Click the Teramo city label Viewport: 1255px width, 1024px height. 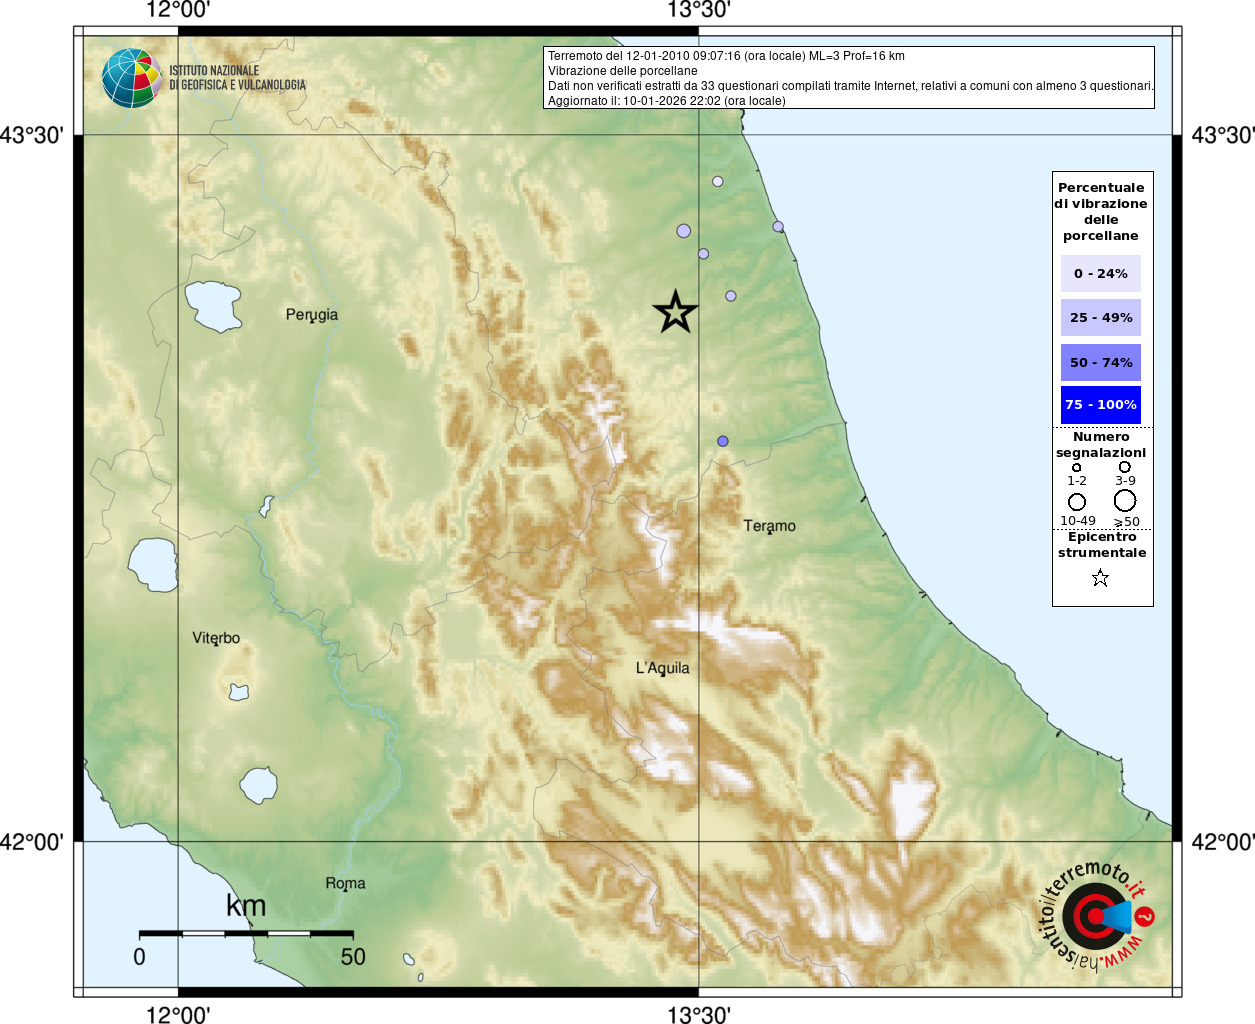pyautogui.click(x=770, y=526)
